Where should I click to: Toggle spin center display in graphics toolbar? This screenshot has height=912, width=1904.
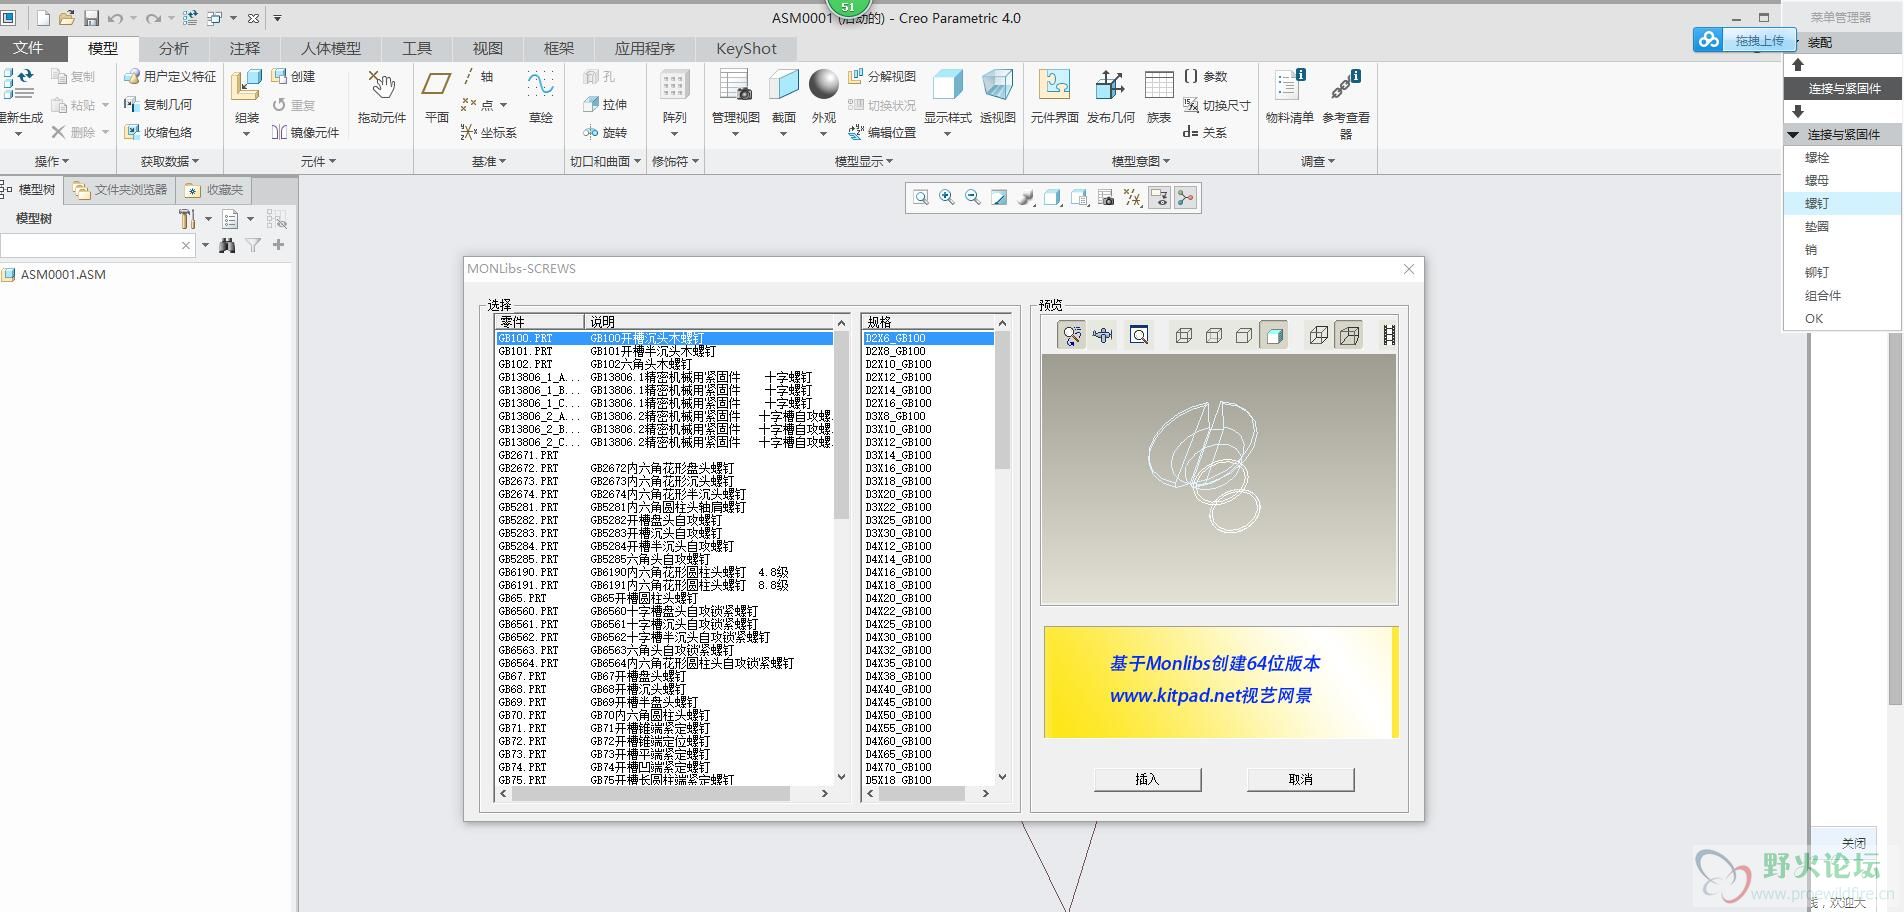point(1185,198)
